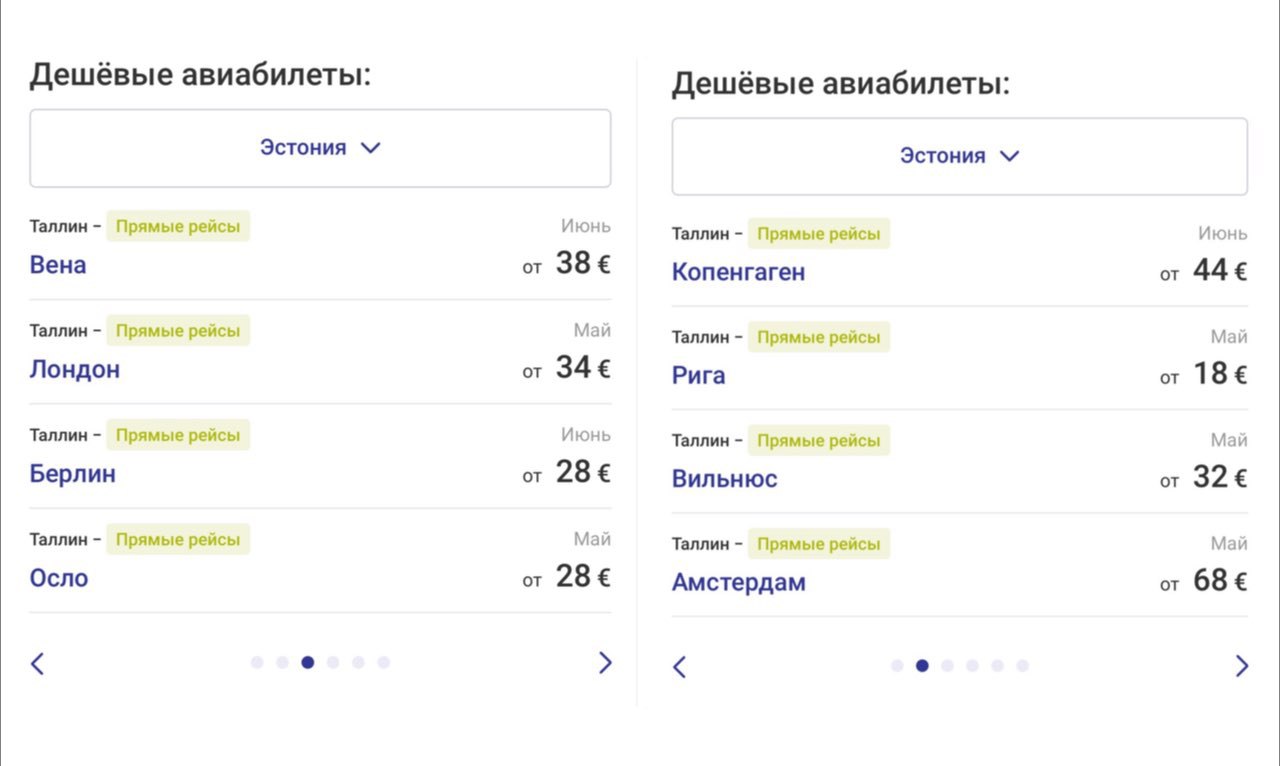Open Осло flight from Tallinn
This screenshot has width=1280, height=766.
tap(59, 578)
